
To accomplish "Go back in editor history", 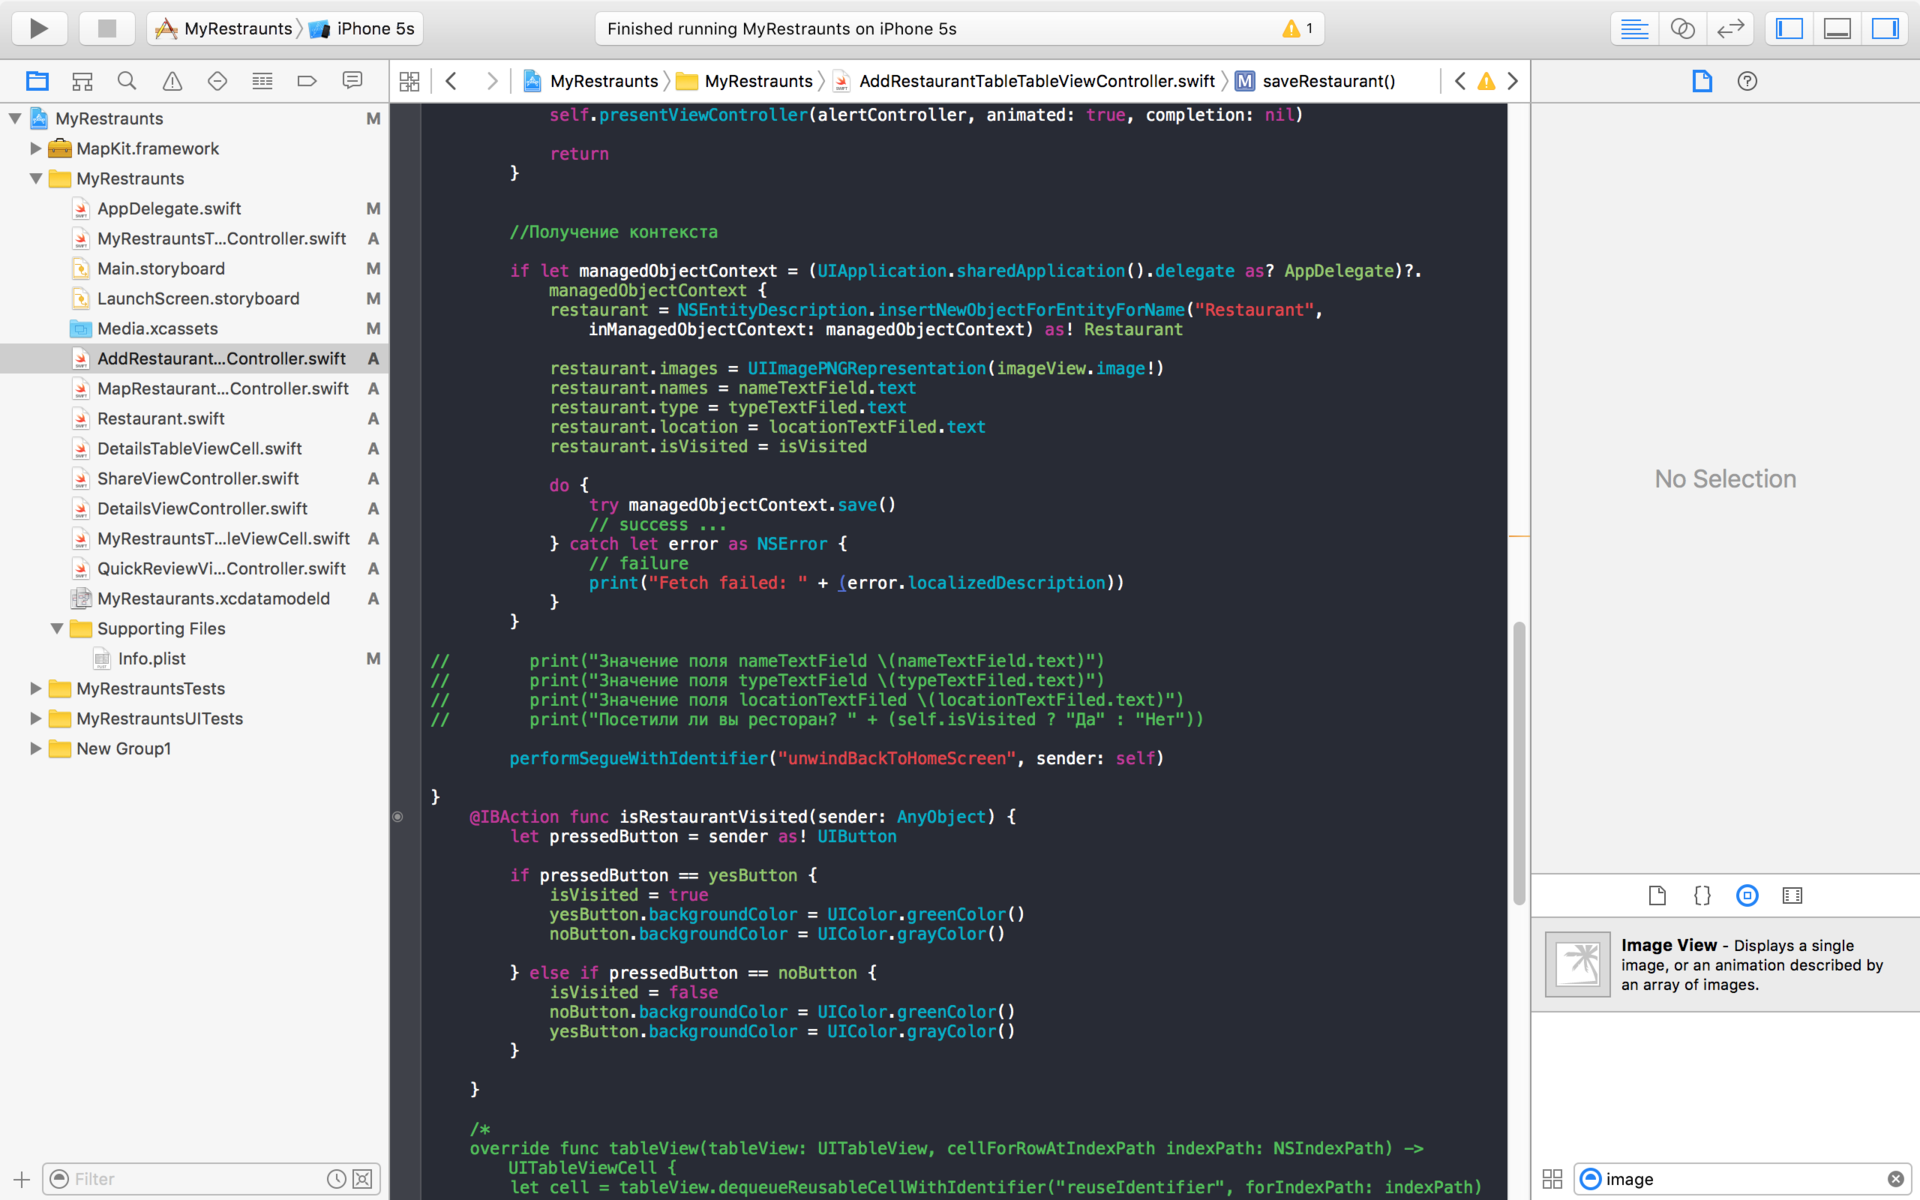I will click(x=451, y=81).
